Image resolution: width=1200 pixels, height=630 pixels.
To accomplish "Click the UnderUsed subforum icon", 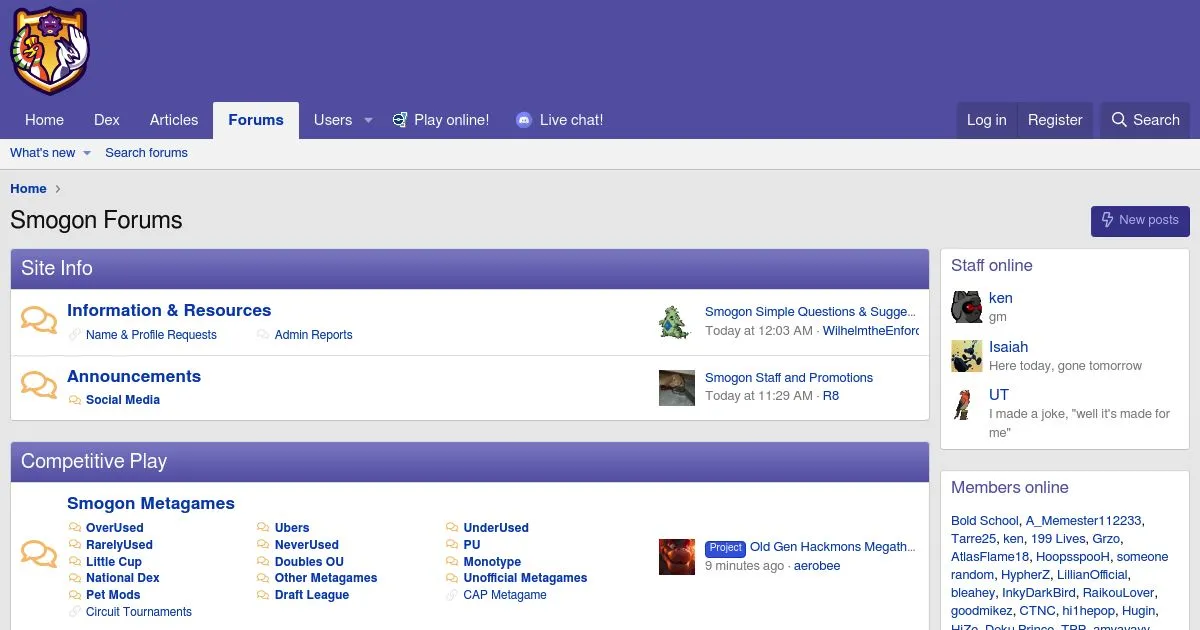I will click(x=453, y=528).
